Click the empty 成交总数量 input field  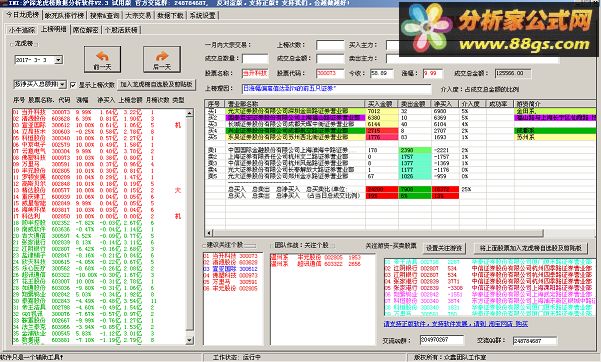click(255, 59)
